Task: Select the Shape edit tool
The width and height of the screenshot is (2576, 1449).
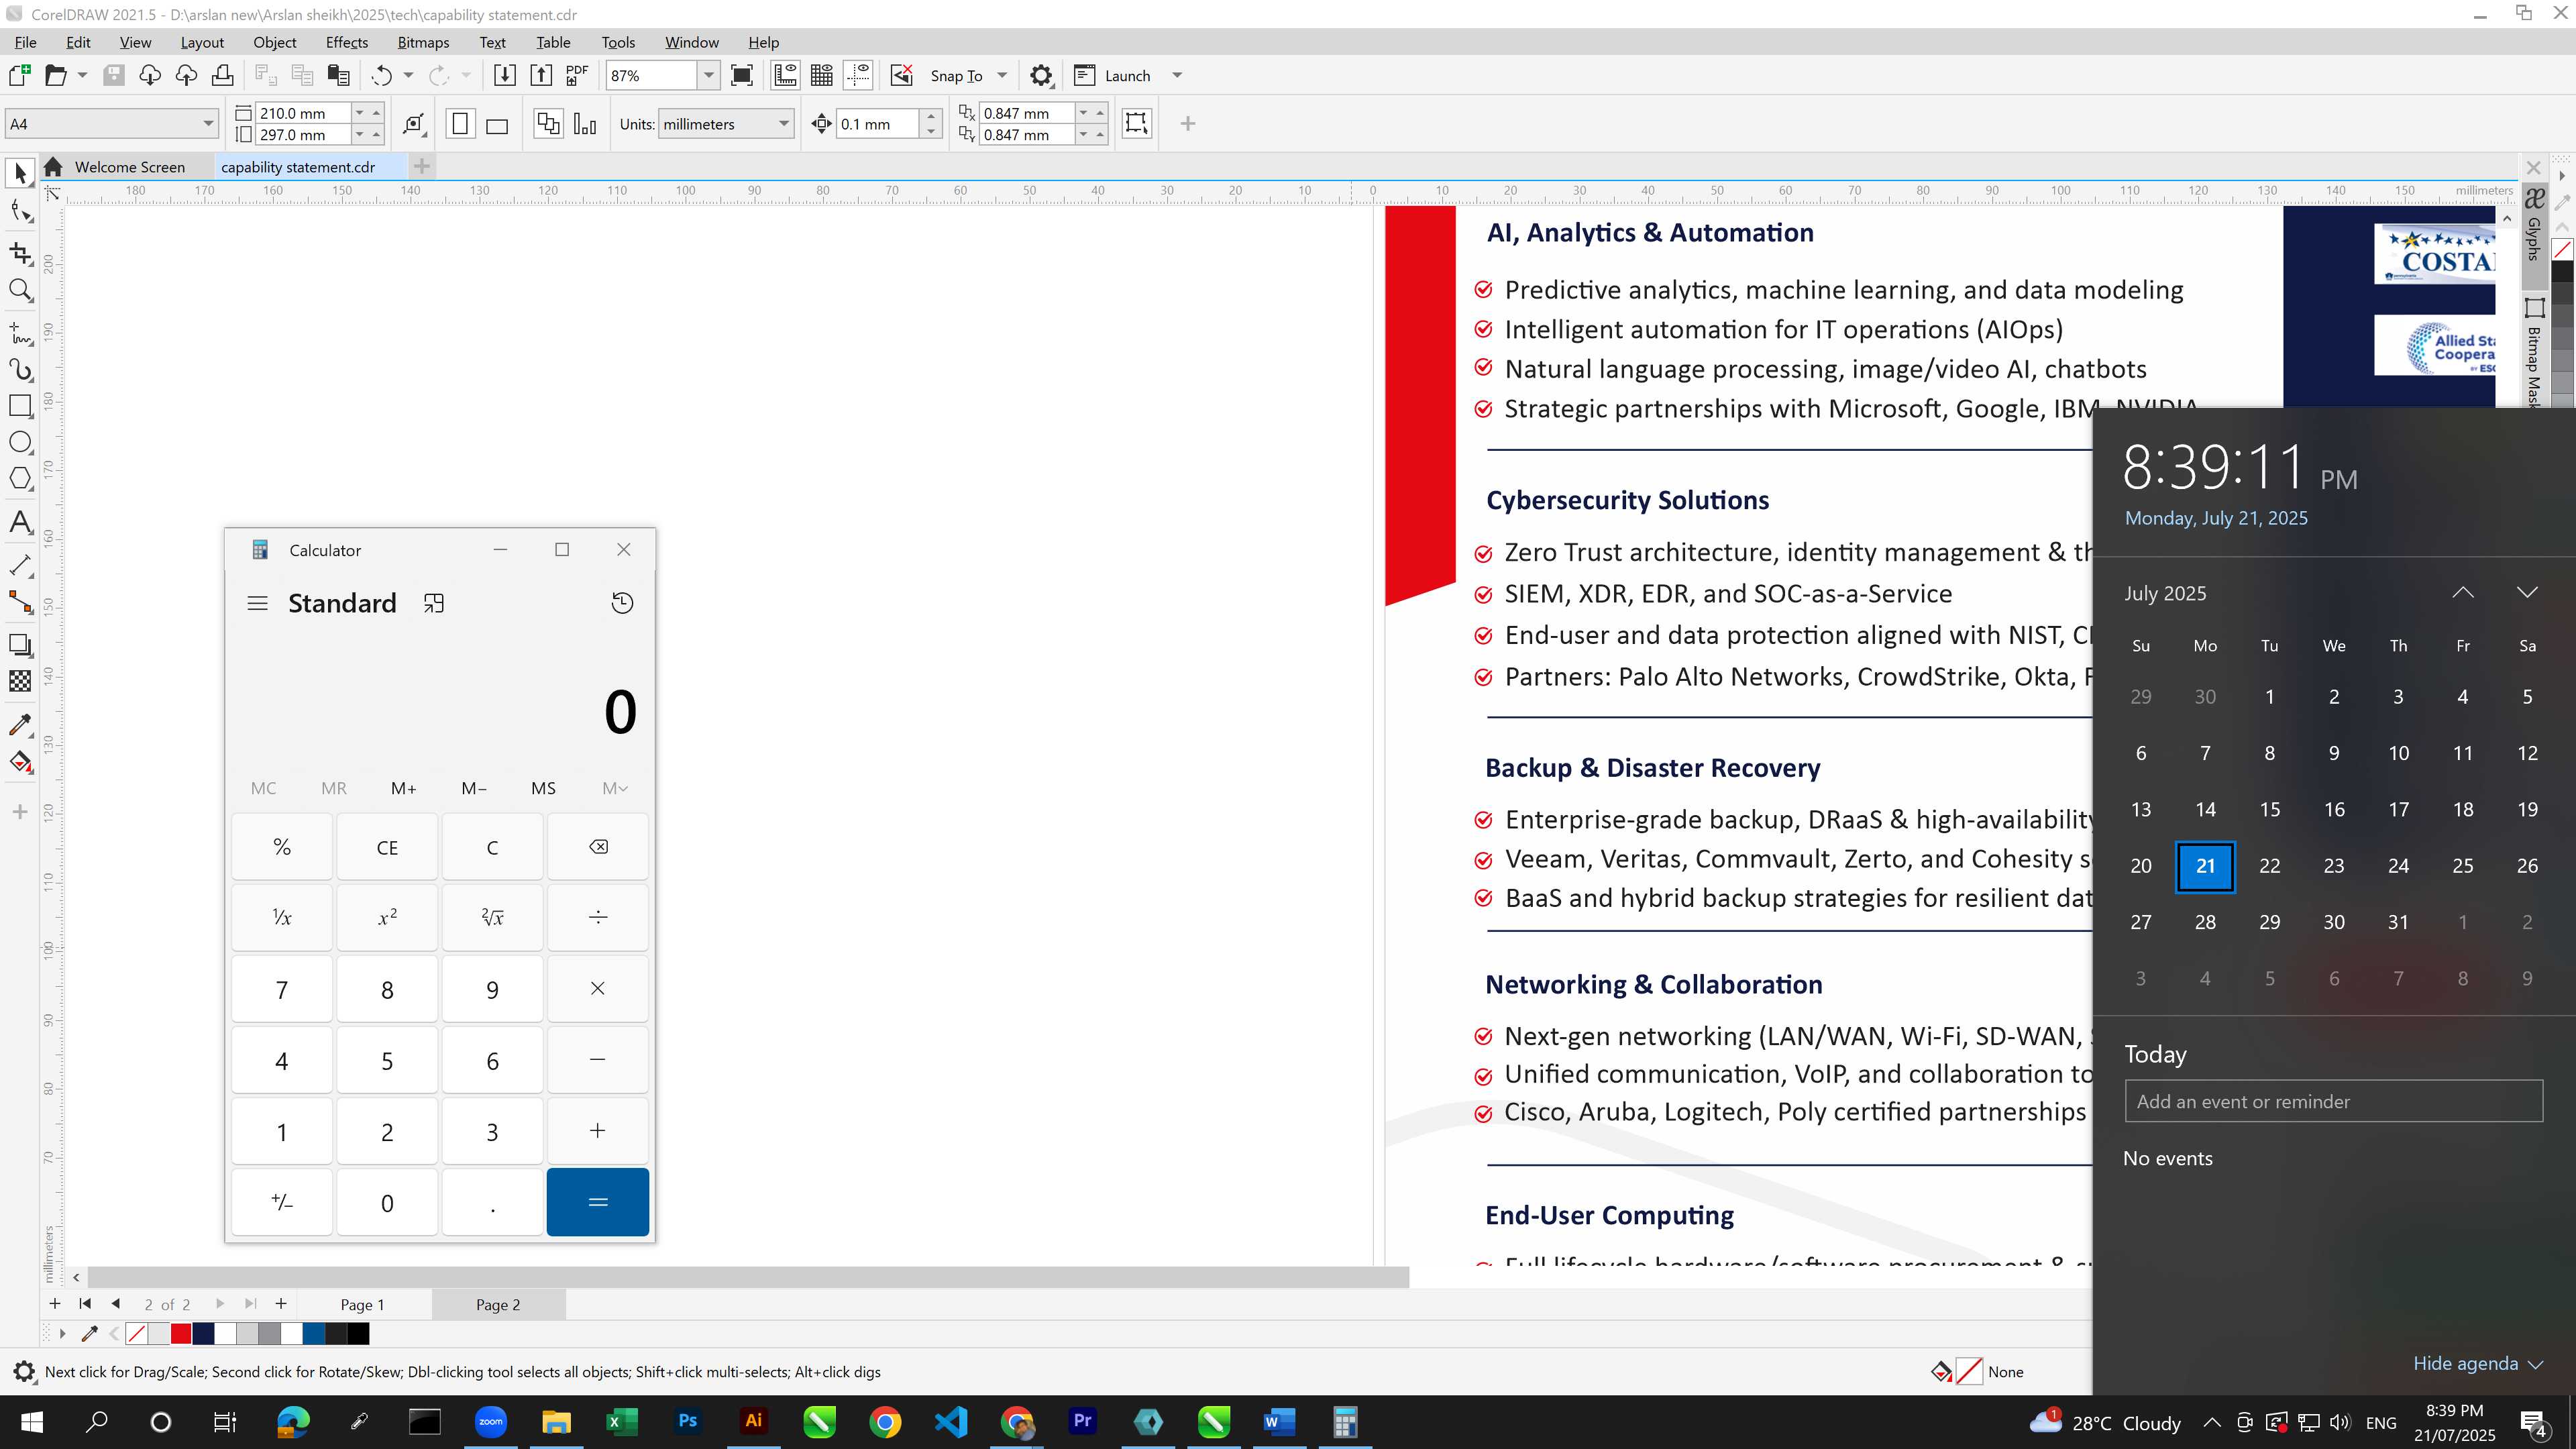Action: click(20, 211)
